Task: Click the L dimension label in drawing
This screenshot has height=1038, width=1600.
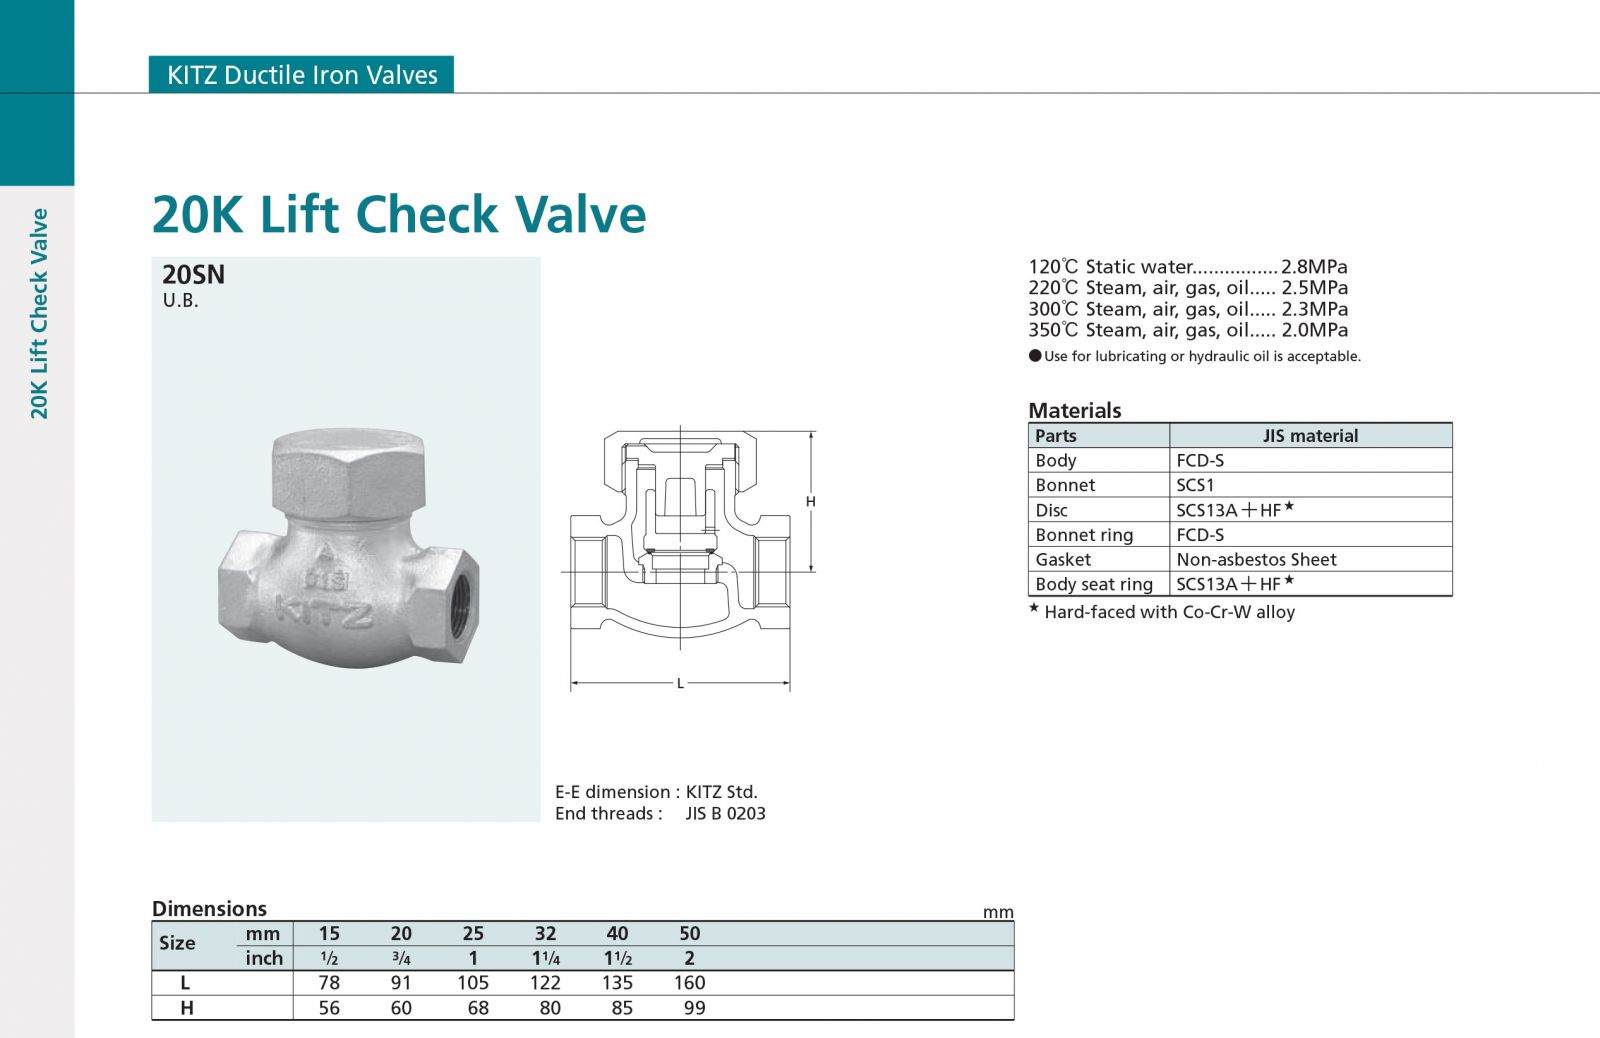Action: [x=680, y=684]
